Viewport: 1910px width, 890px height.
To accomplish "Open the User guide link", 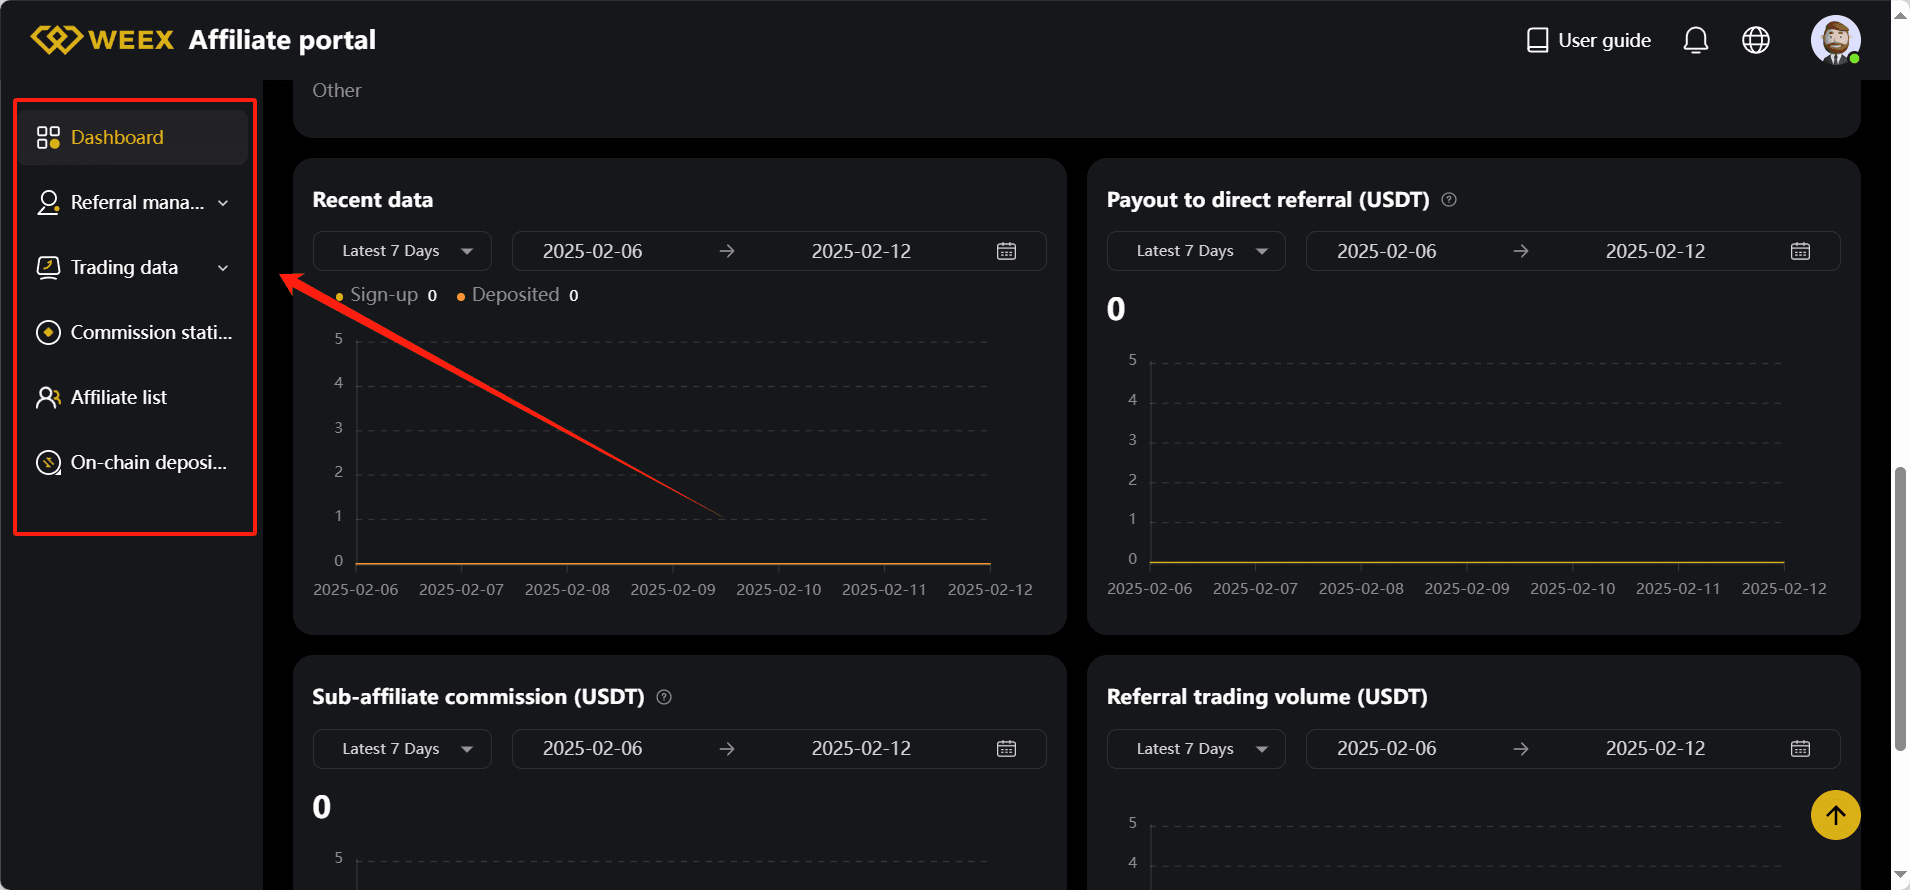I will (1589, 40).
